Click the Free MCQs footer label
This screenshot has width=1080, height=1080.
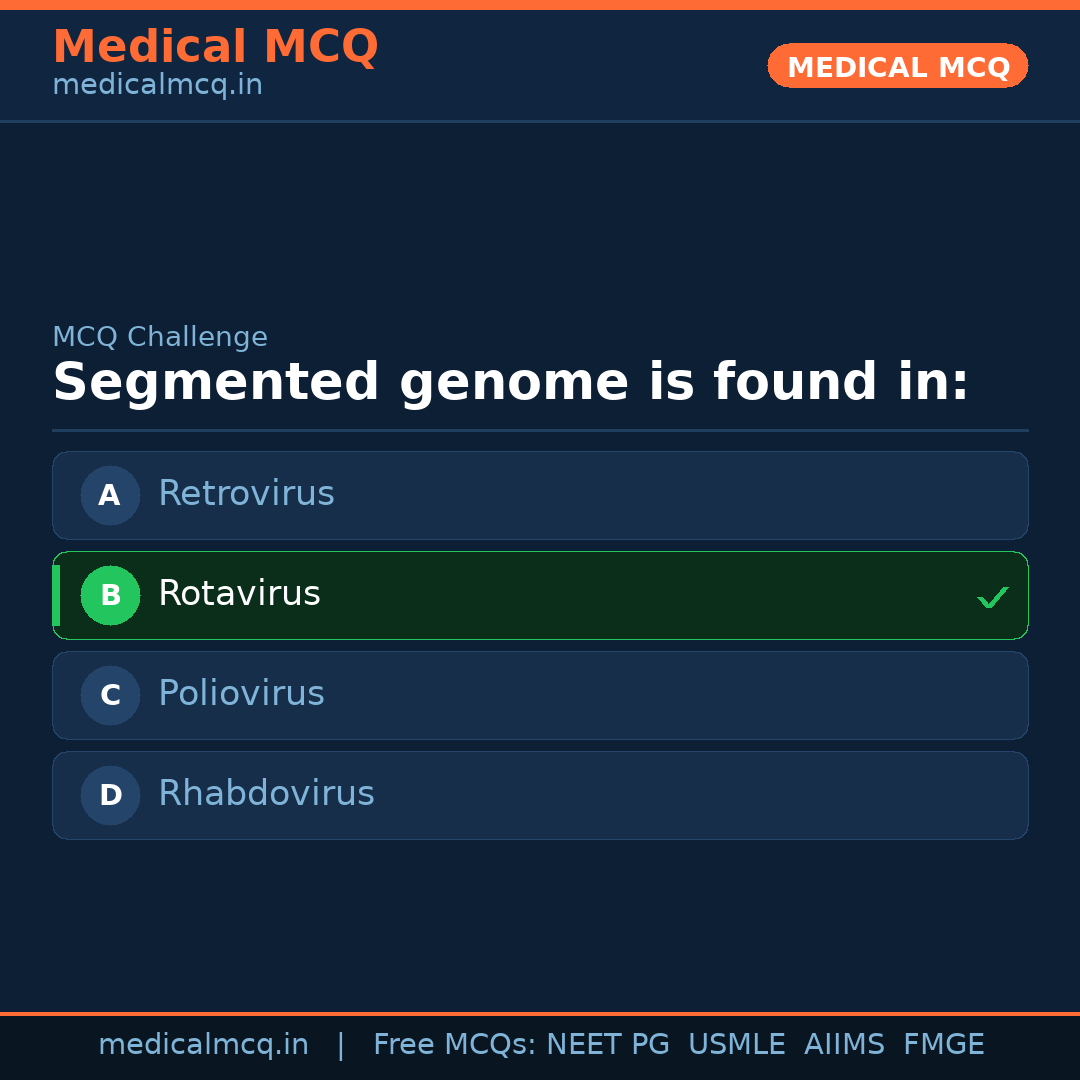(454, 1045)
